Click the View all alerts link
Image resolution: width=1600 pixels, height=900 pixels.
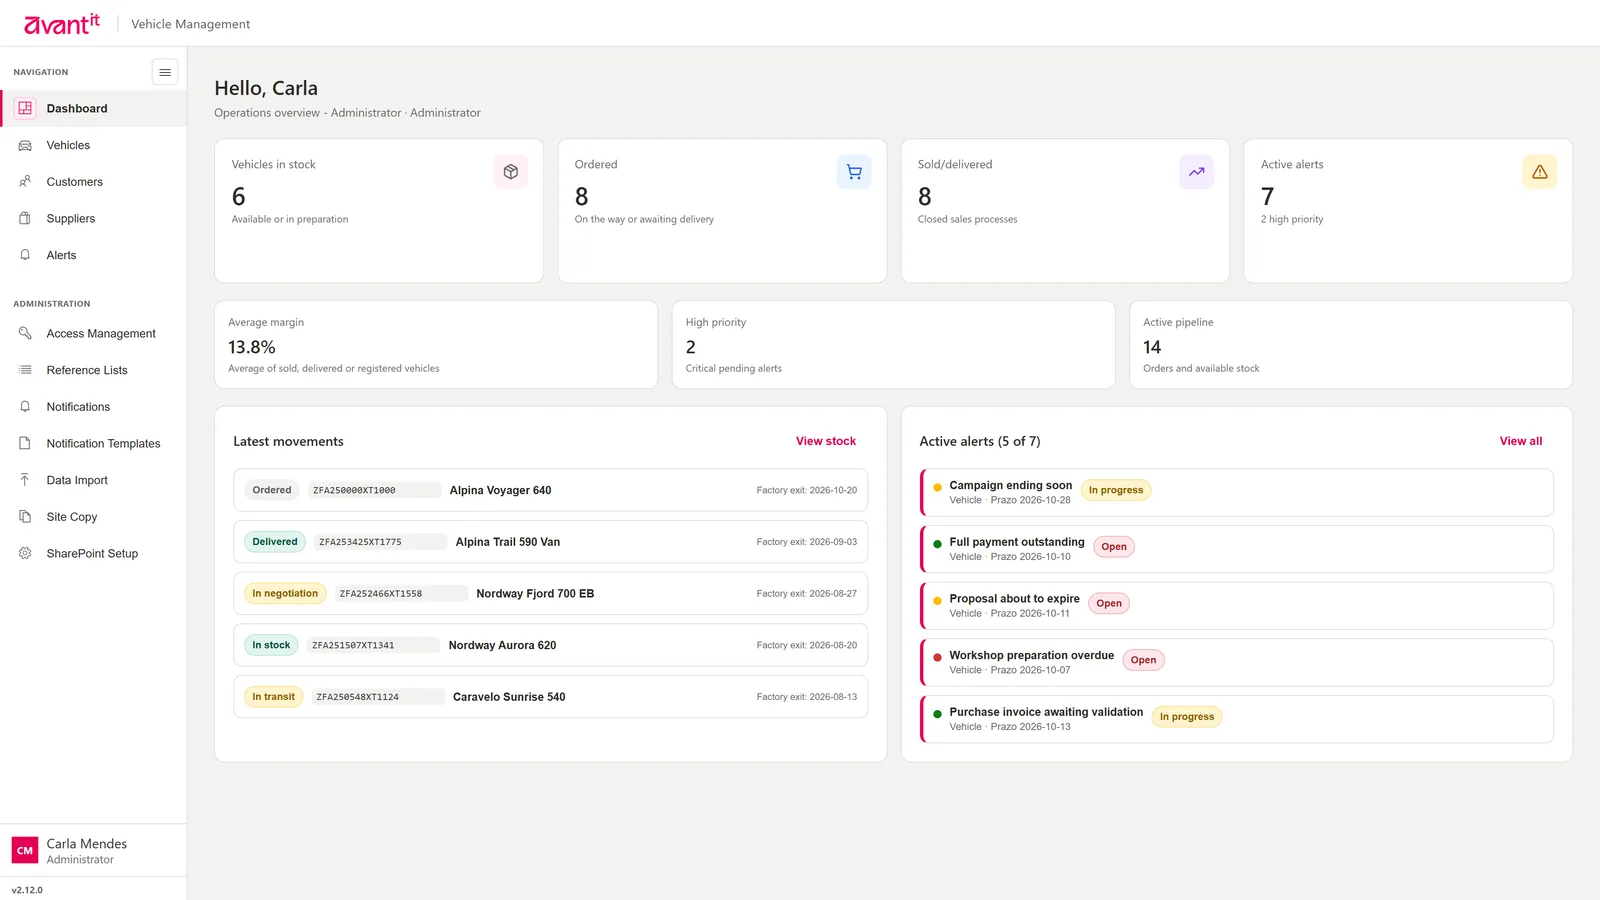point(1521,441)
